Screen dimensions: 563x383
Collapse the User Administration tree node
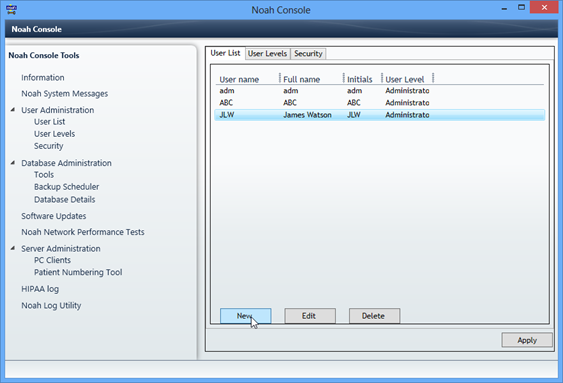[13, 110]
